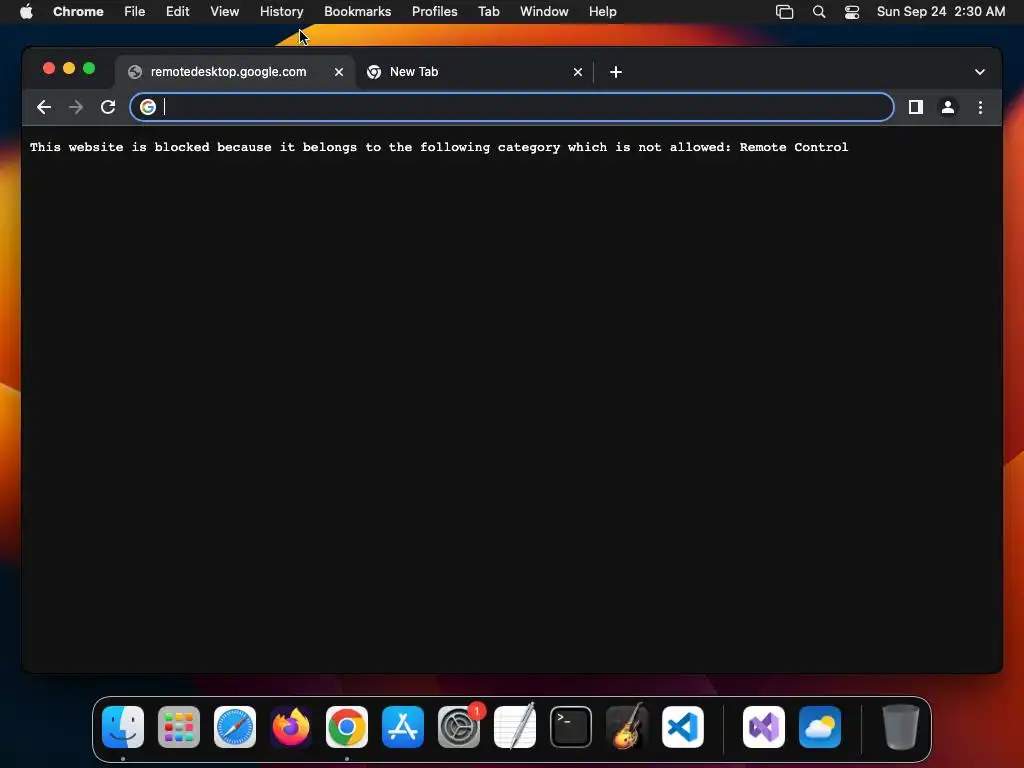This screenshot has width=1024, height=768.
Task: Open the View menu
Action: [x=225, y=12]
